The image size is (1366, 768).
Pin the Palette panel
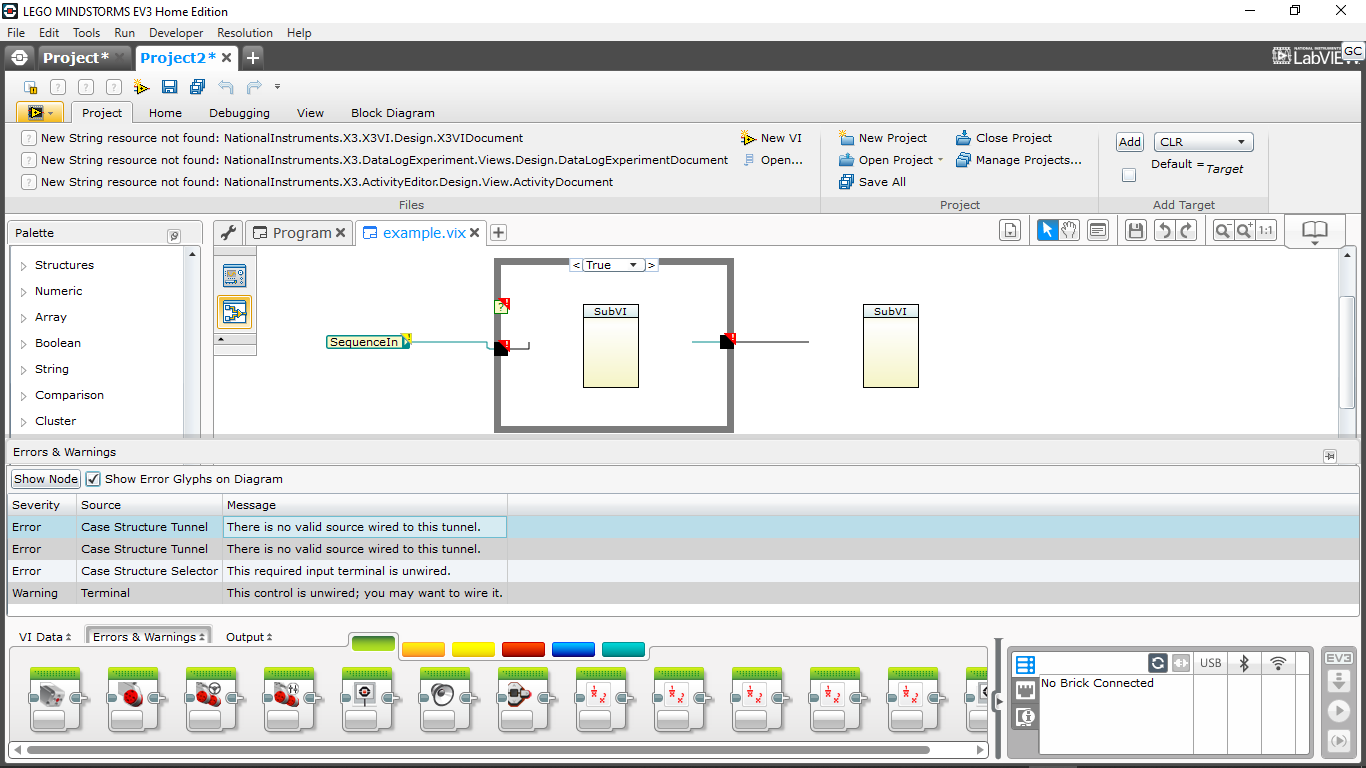tap(174, 236)
